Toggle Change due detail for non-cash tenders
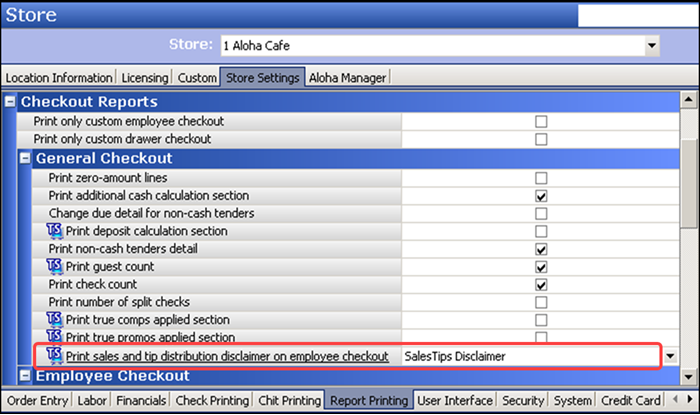The image size is (700, 415). tap(541, 213)
